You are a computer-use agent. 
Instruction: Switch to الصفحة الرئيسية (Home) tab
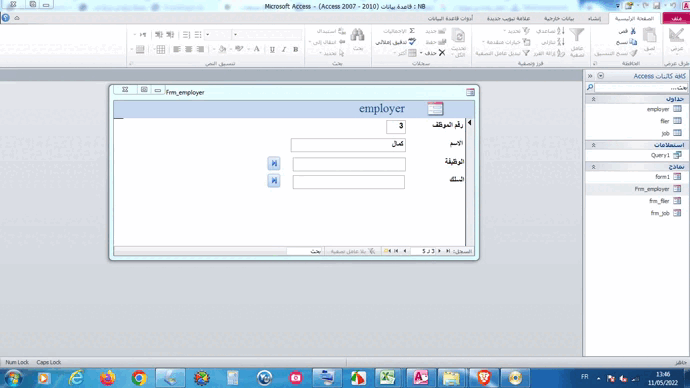coord(634,18)
